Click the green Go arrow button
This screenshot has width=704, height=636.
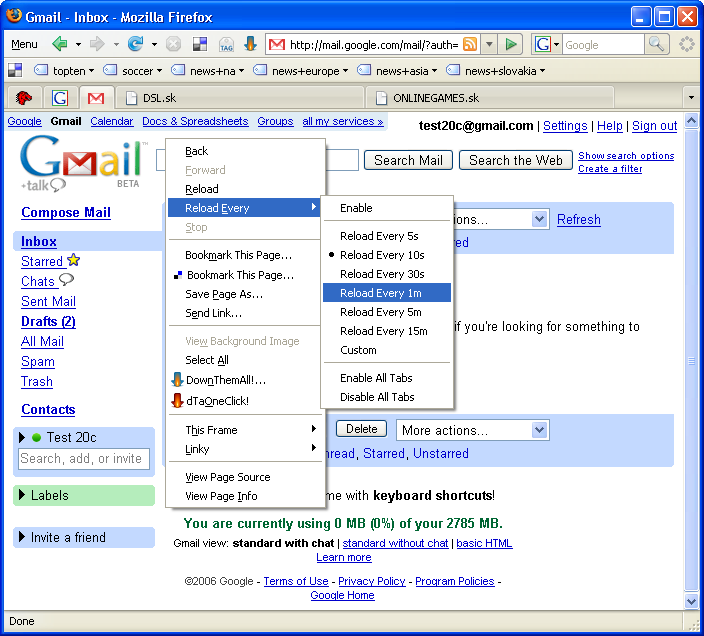coord(510,44)
